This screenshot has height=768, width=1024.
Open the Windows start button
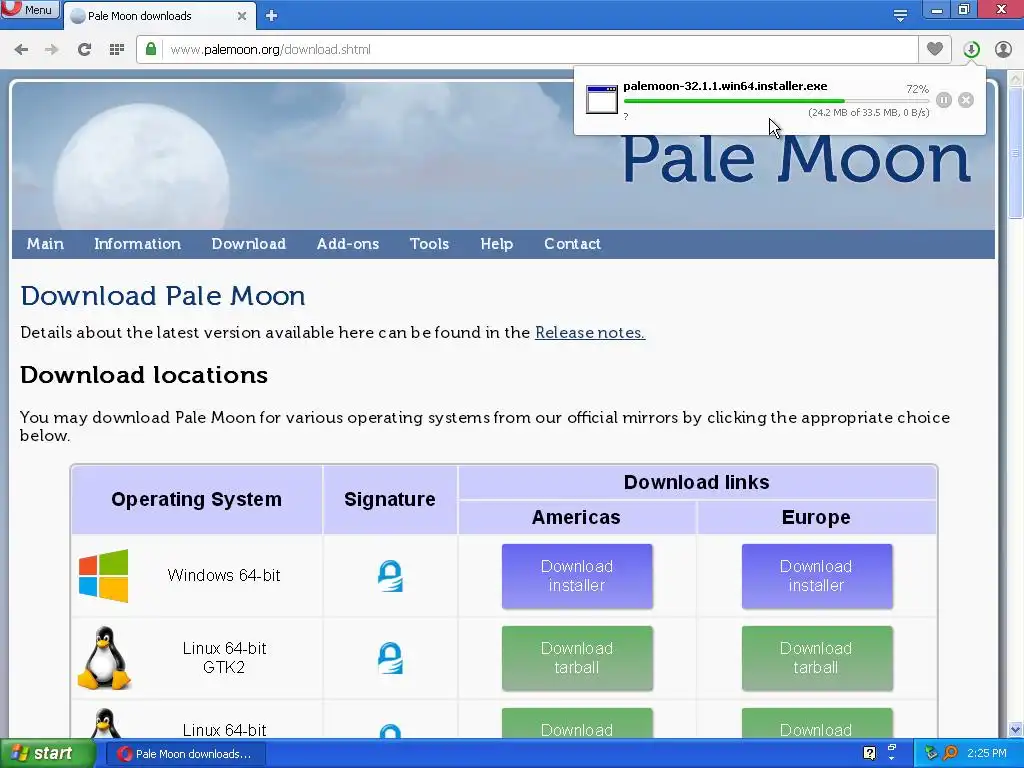click(x=46, y=754)
